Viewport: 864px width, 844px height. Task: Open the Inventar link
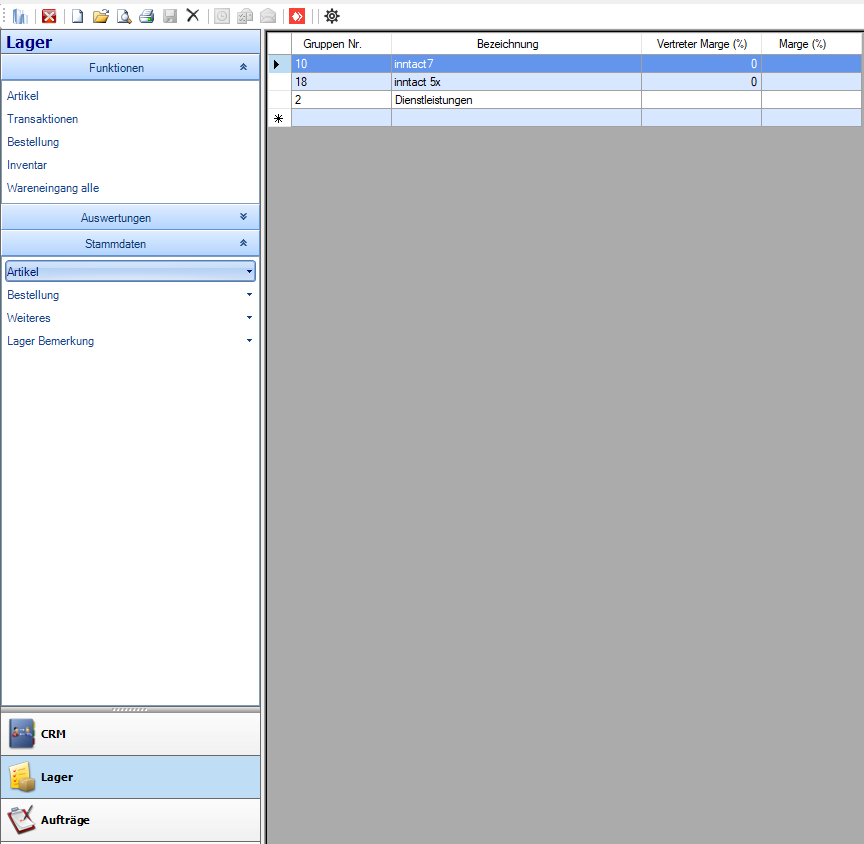click(27, 165)
